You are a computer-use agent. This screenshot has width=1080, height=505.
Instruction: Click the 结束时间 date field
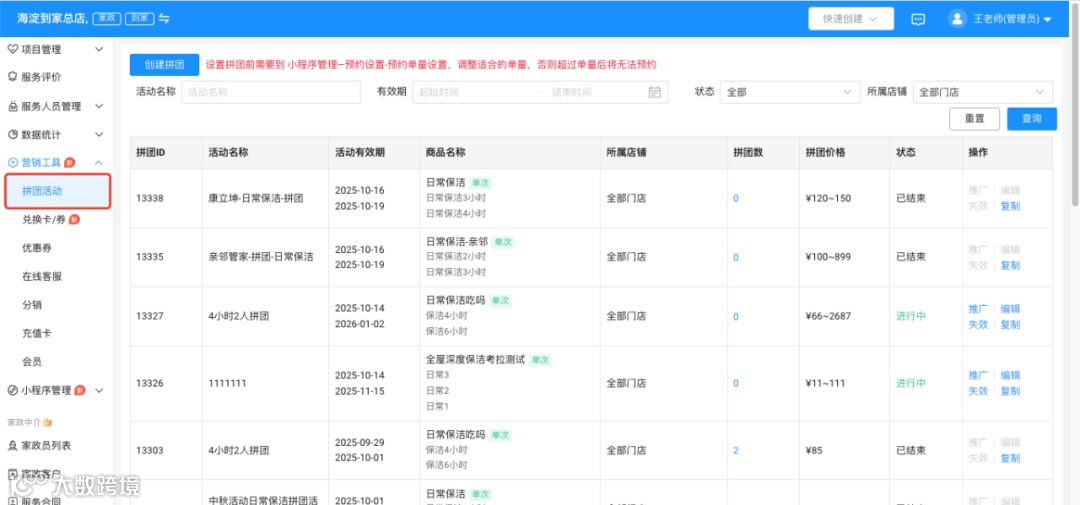tap(596, 92)
